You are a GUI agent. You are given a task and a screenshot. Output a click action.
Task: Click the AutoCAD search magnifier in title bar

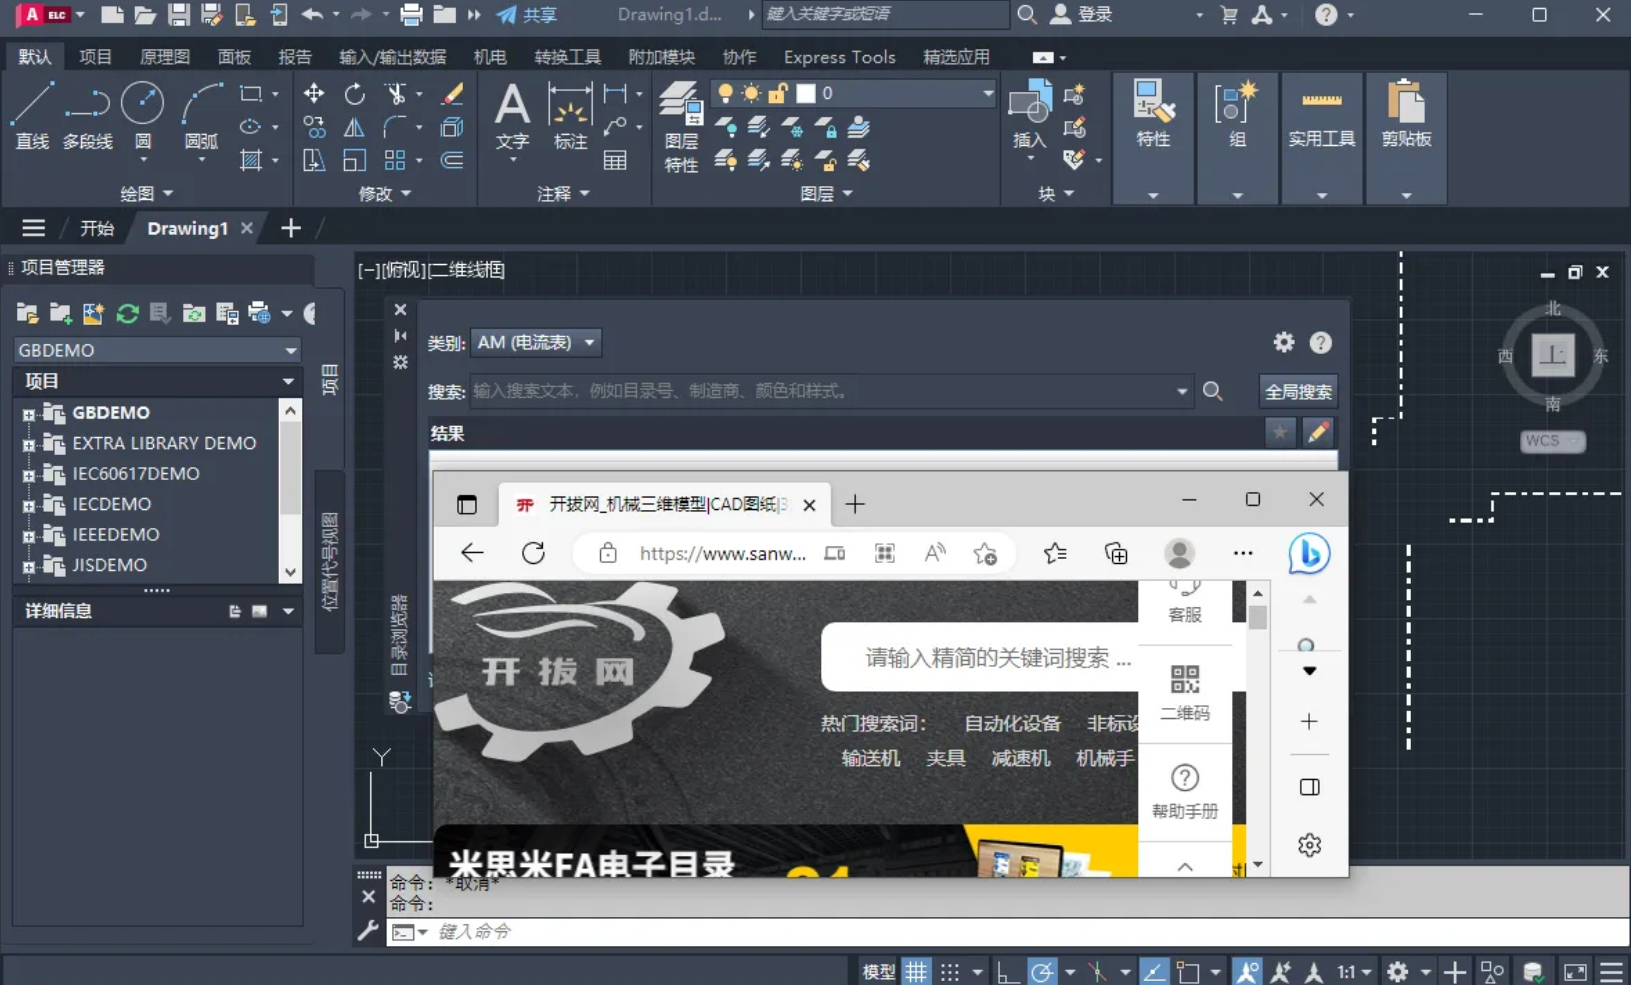pyautogui.click(x=1027, y=15)
